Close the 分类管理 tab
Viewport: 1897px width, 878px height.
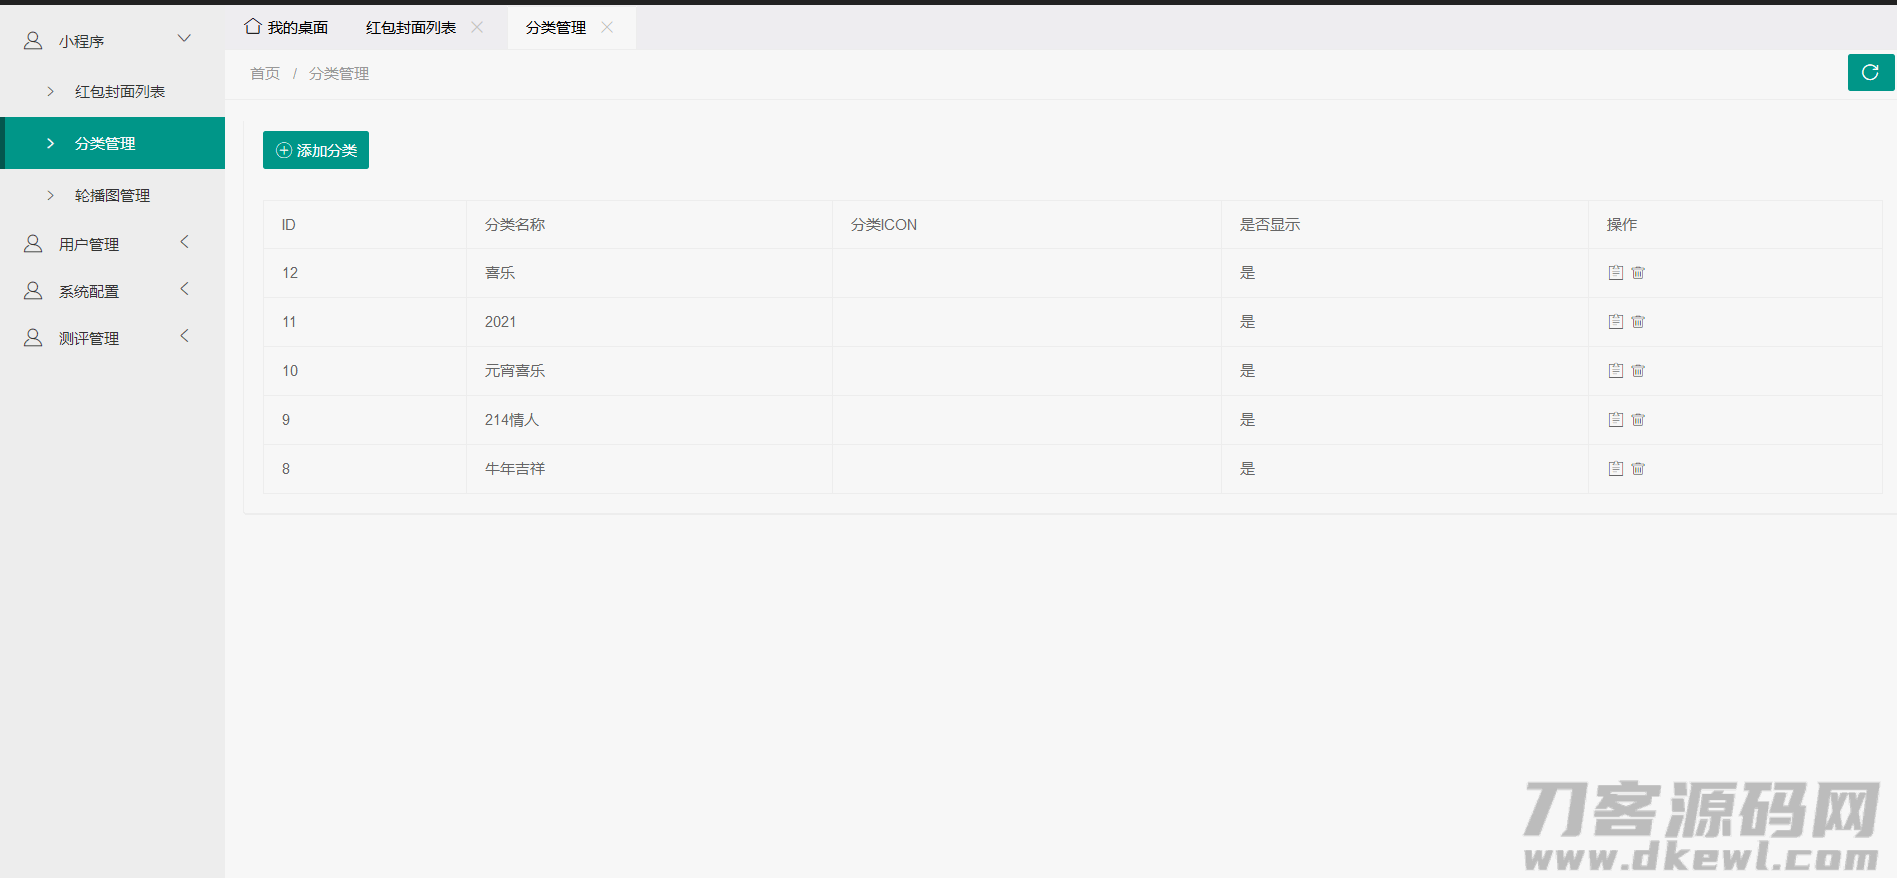pyautogui.click(x=607, y=27)
